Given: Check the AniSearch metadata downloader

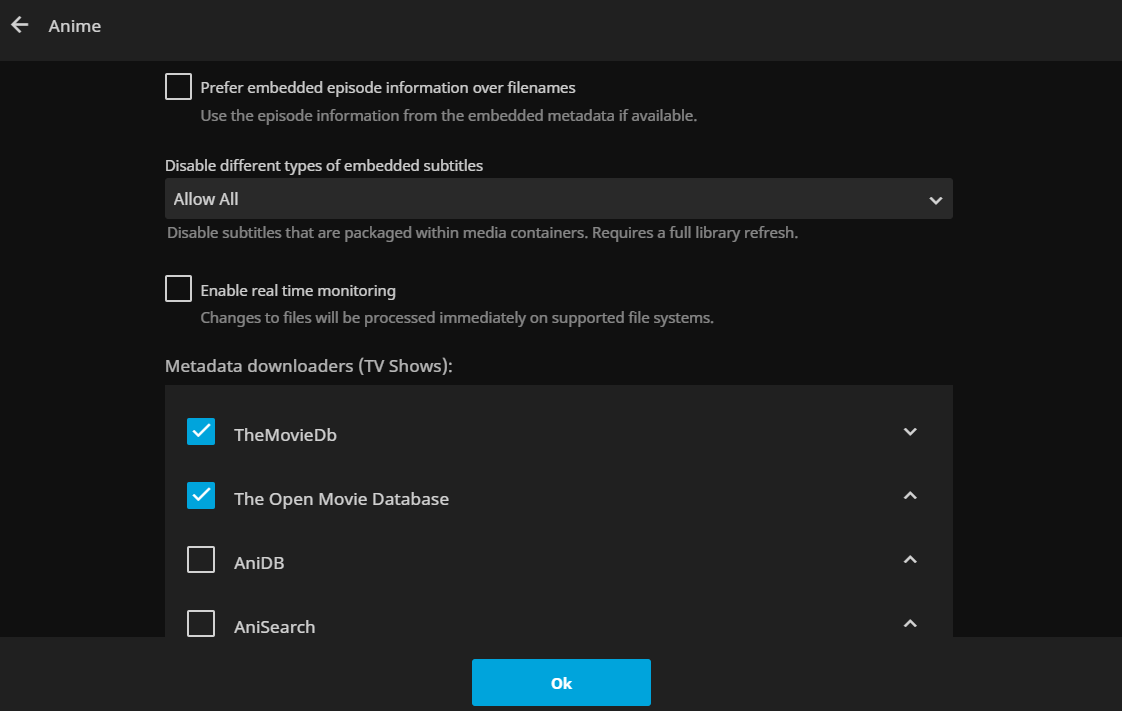Looking at the screenshot, I should [201, 624].
